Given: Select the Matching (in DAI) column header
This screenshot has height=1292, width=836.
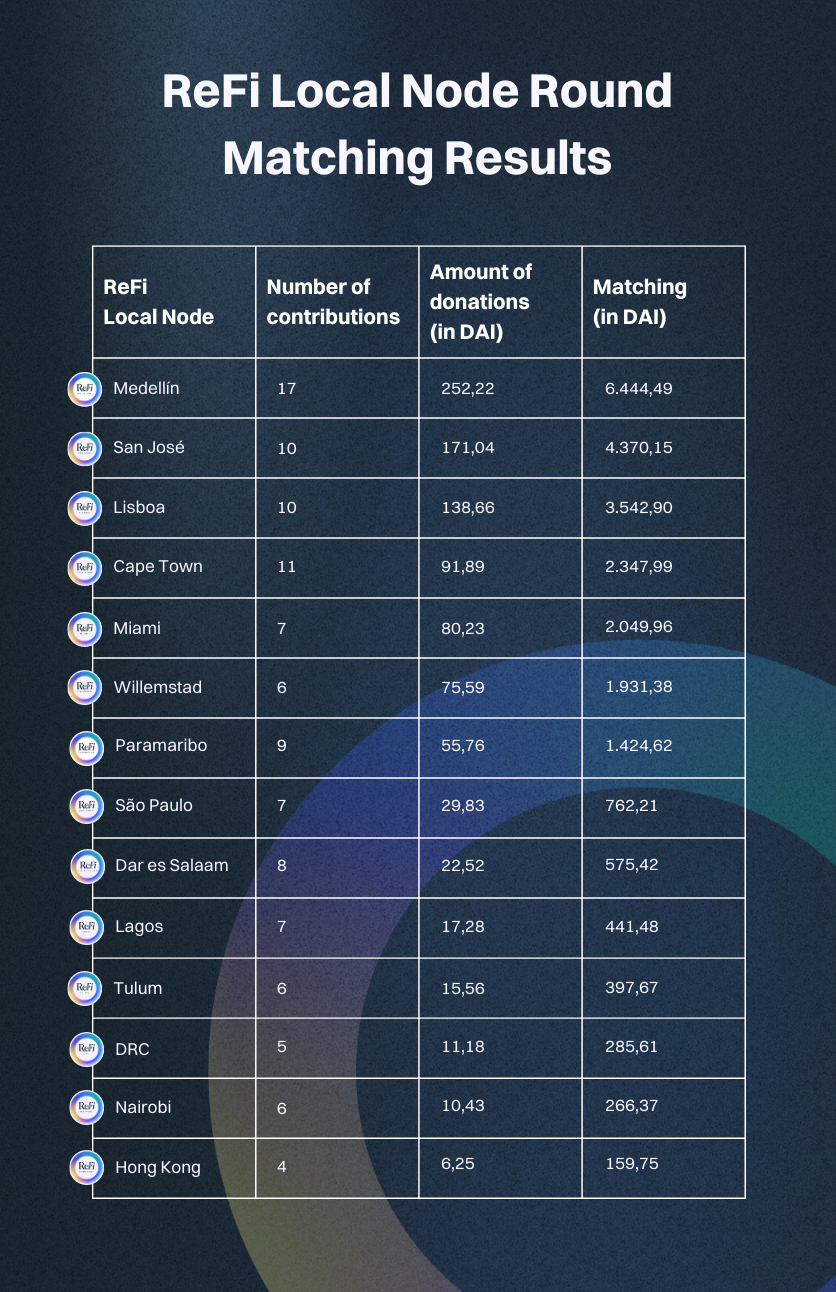Looking at the screenshot, I should point(640,302).
